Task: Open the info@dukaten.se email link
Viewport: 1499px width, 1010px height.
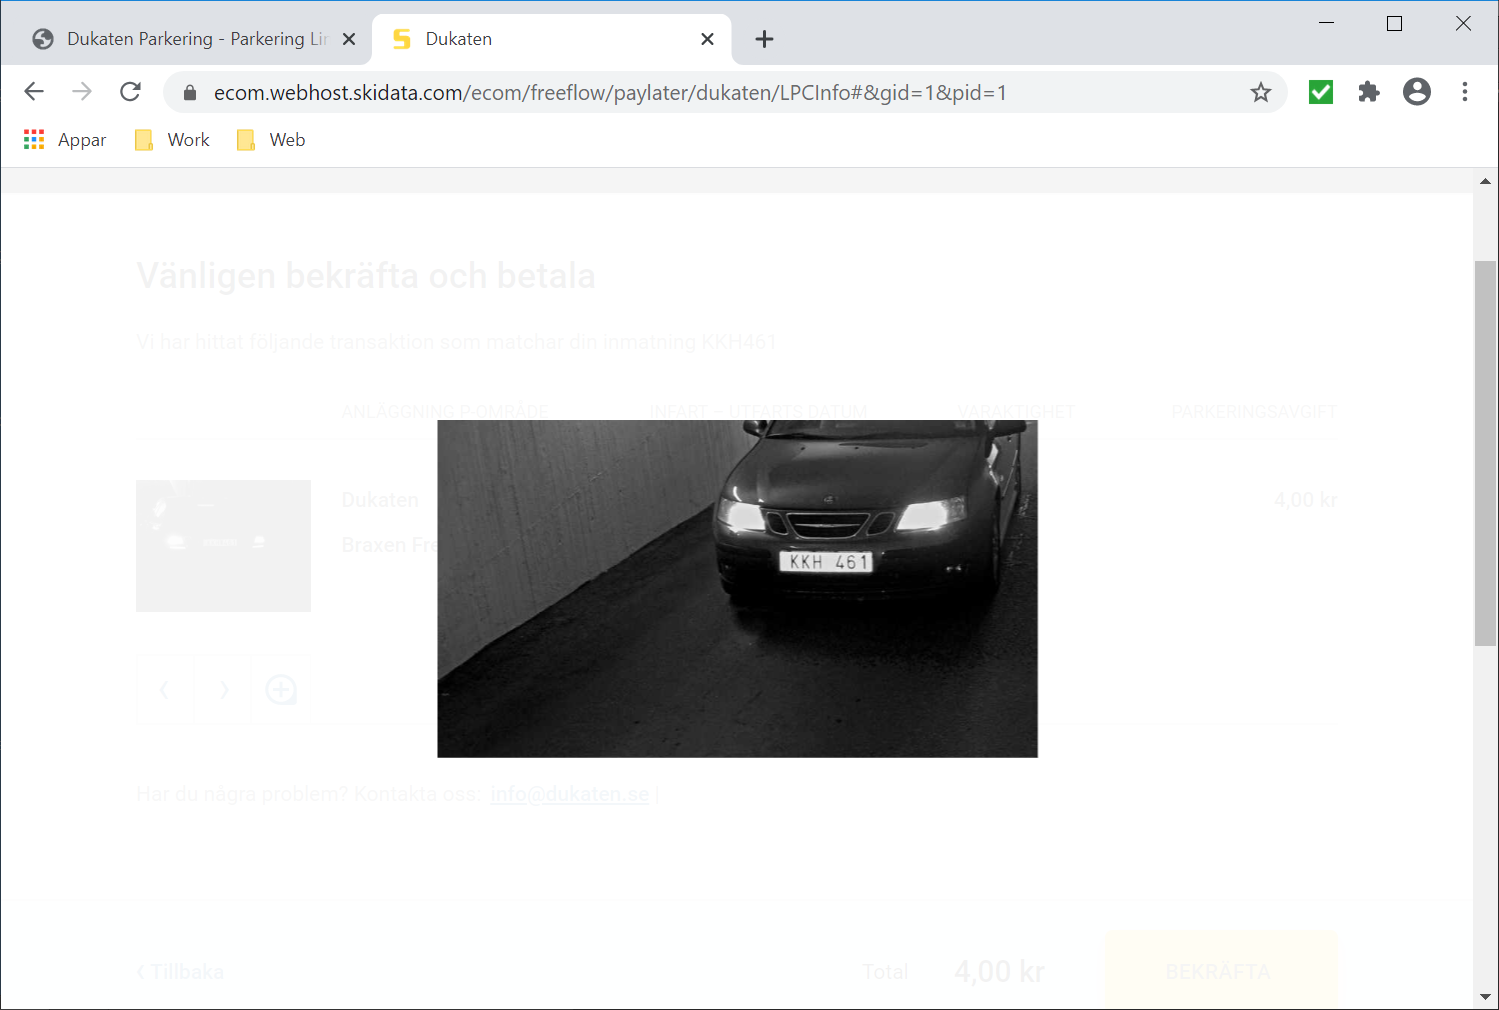Action: (x=569, y=794)
